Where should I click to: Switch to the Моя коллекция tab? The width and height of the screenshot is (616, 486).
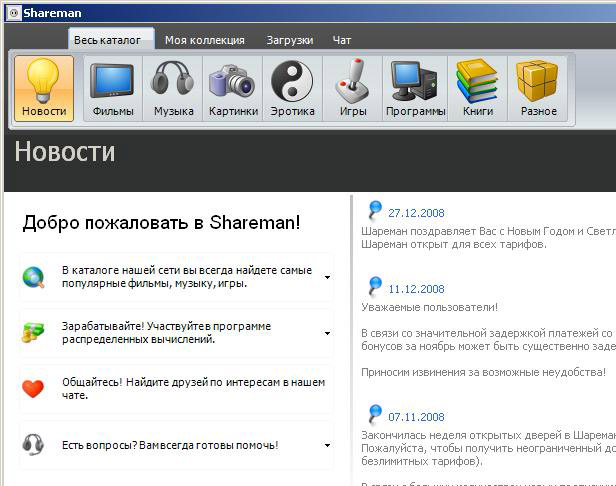pos(205,40)
